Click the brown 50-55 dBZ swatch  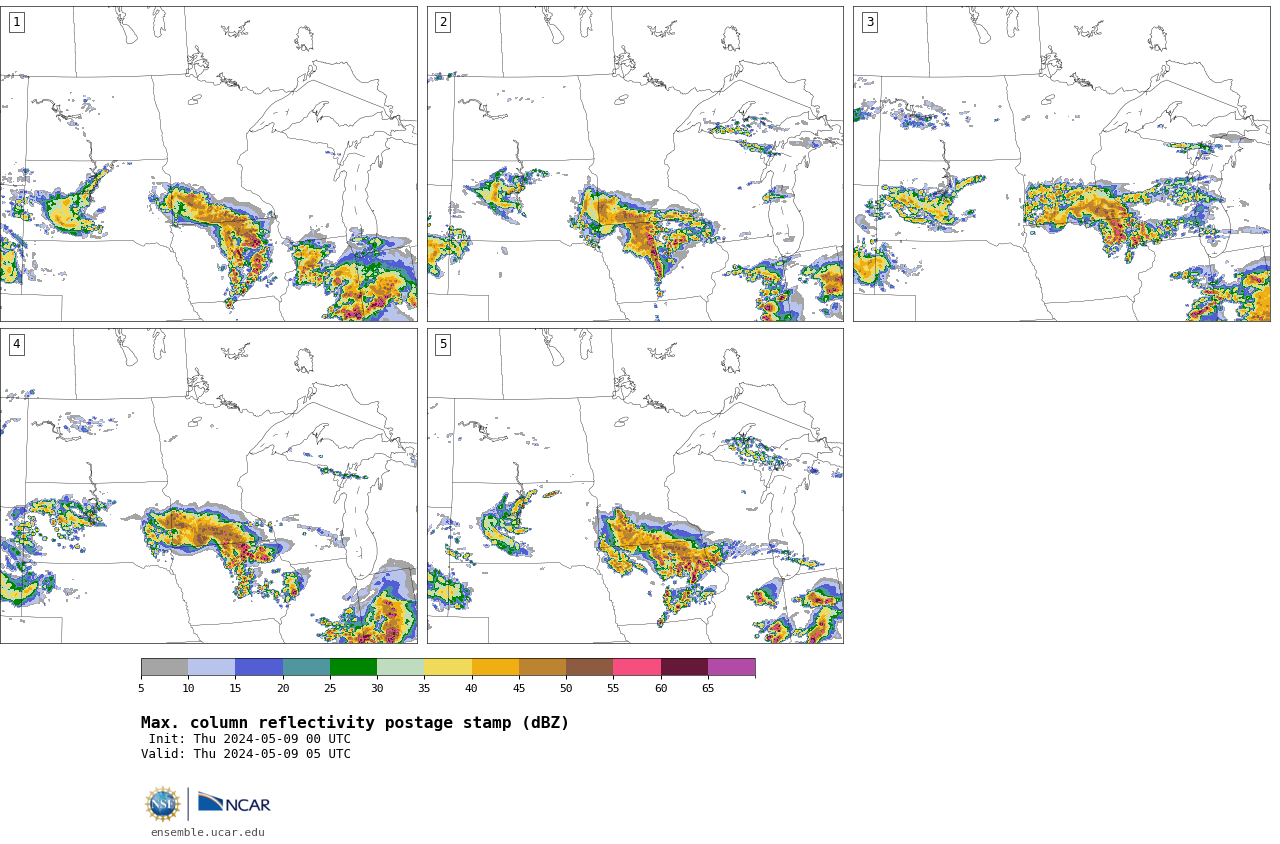pyautogui.click(x=589, y=667)
